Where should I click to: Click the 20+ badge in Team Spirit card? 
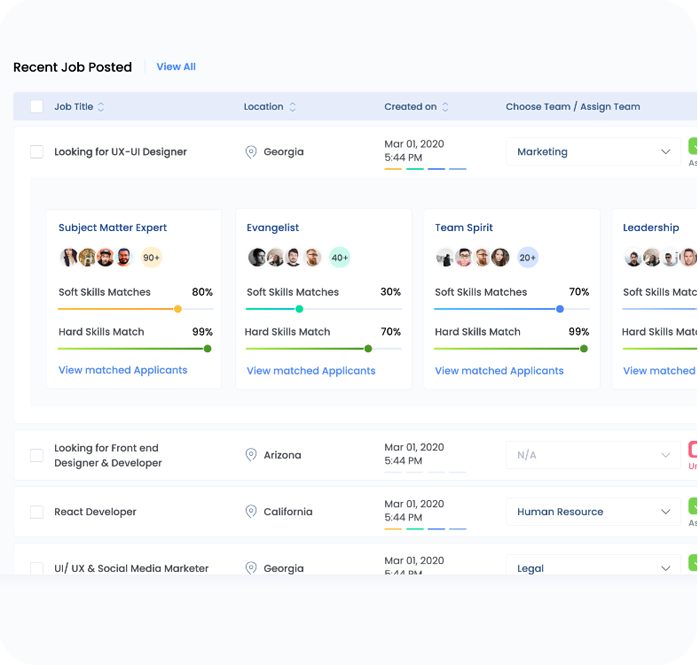click(527, 258)
